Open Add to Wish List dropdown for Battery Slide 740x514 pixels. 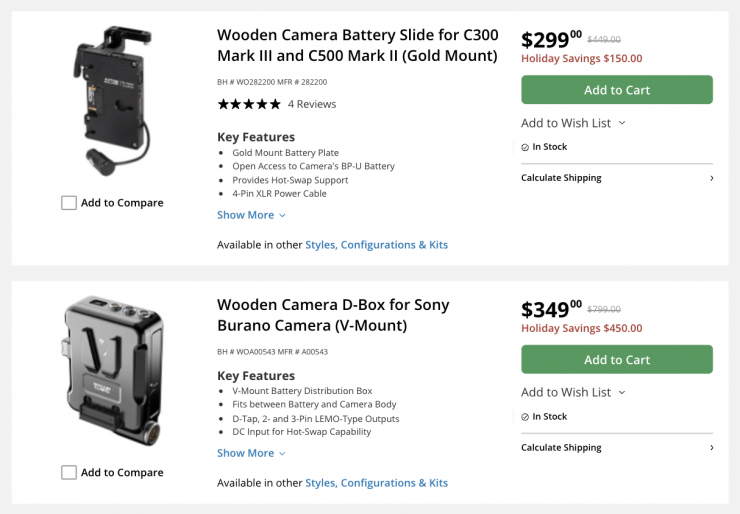(573, 123)
